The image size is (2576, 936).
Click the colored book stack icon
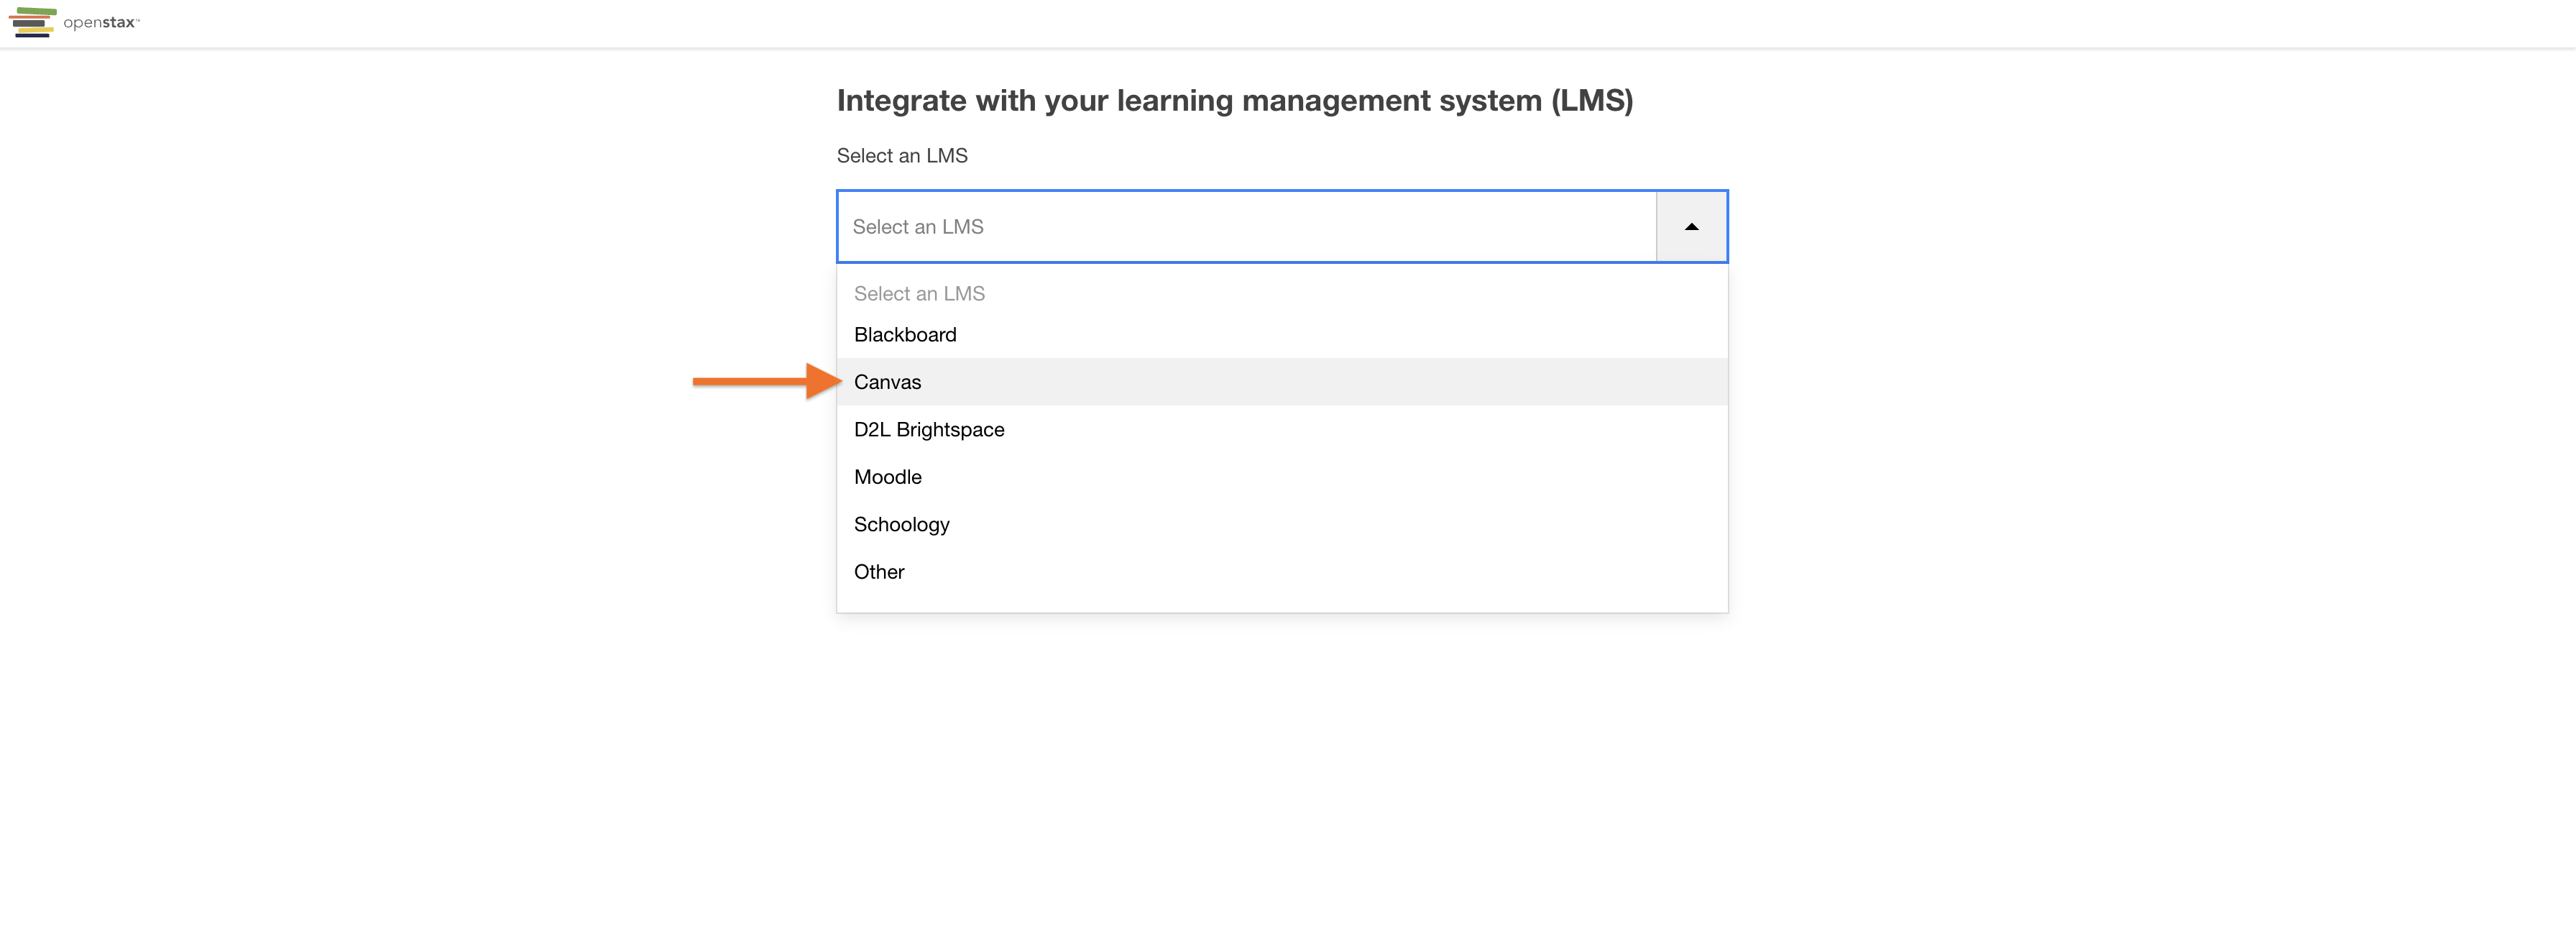(x=32, y=22)
